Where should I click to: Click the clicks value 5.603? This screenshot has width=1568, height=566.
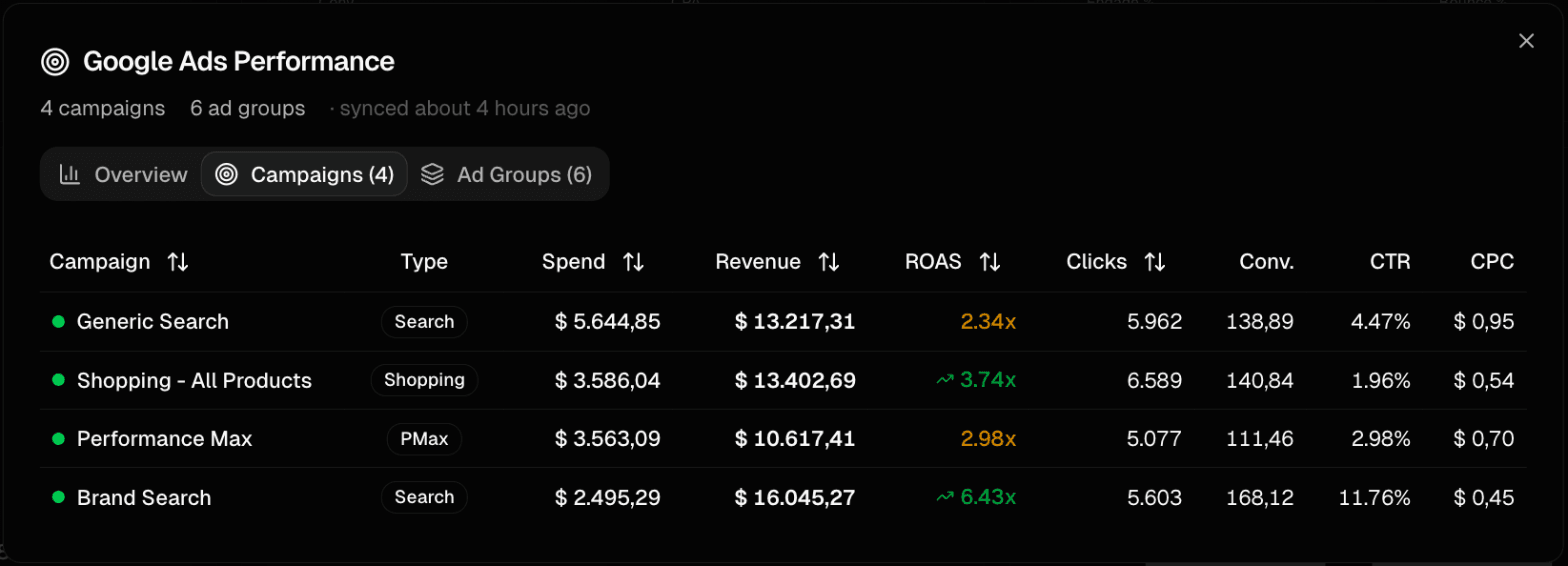point(1154,497)
